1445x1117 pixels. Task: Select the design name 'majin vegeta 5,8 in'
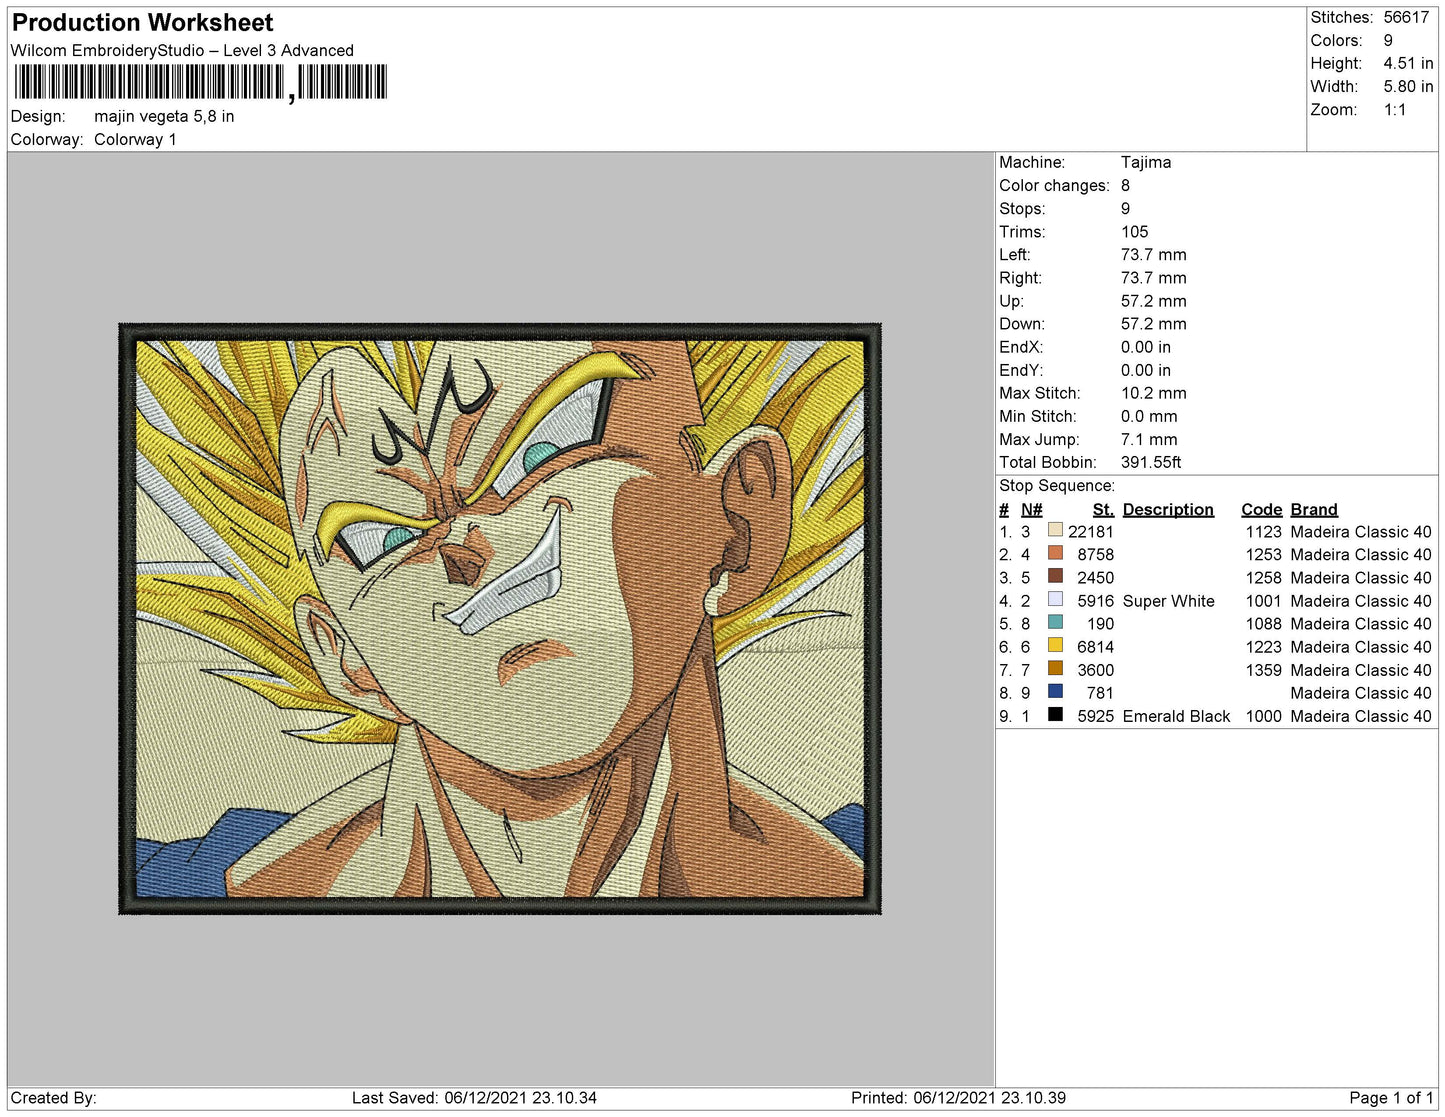(x=164, y=116)
